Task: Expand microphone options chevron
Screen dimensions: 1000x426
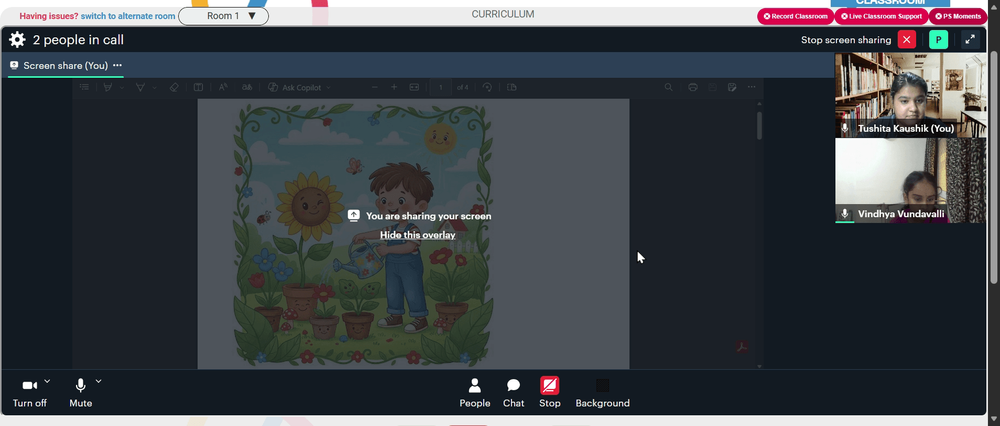Action: [x=98, y=381]
